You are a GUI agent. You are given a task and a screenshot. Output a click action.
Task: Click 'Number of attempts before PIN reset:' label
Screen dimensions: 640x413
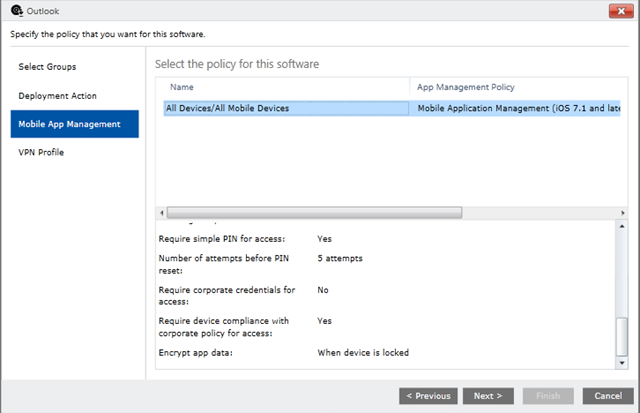224,264
